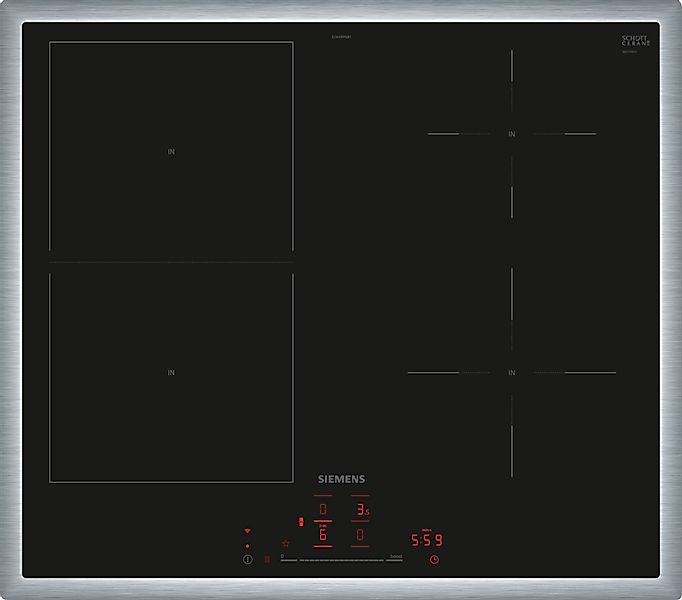Tap the red child lock icon
This screenshot has height=600, width=682.
[x=267, y=560]
